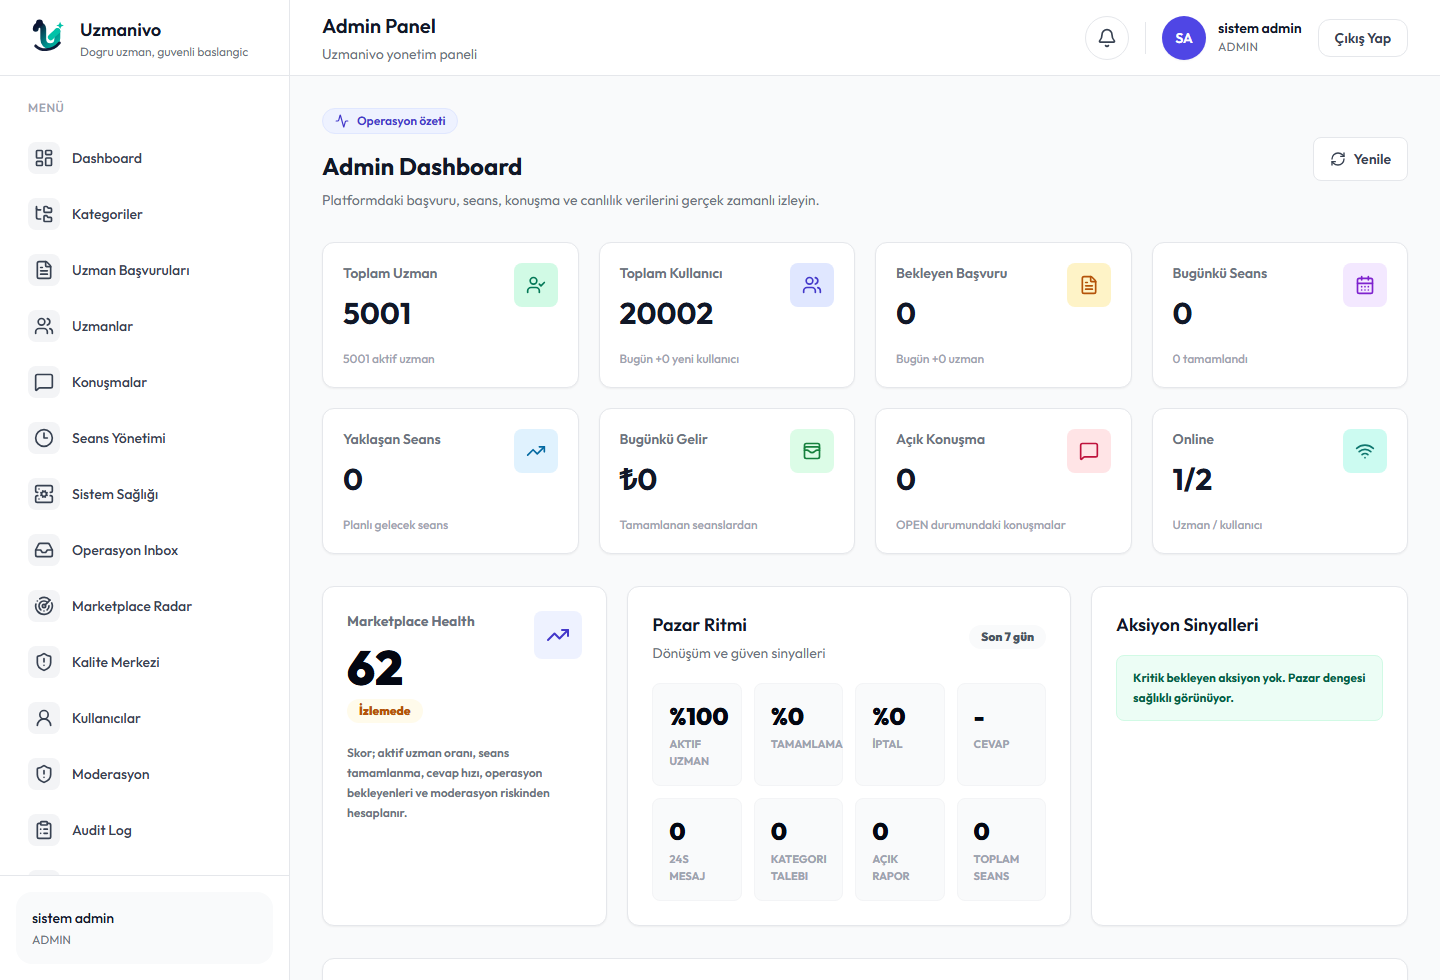Click the Toplam Uzman card icon
Viewport: 1440px width, 980px height.
tap(536, 285)
